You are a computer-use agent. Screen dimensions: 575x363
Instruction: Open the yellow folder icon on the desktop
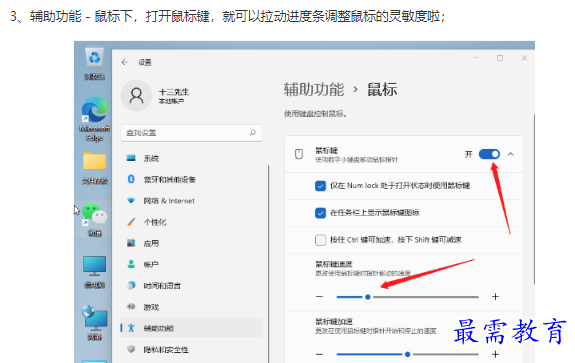tap(95, 168)
